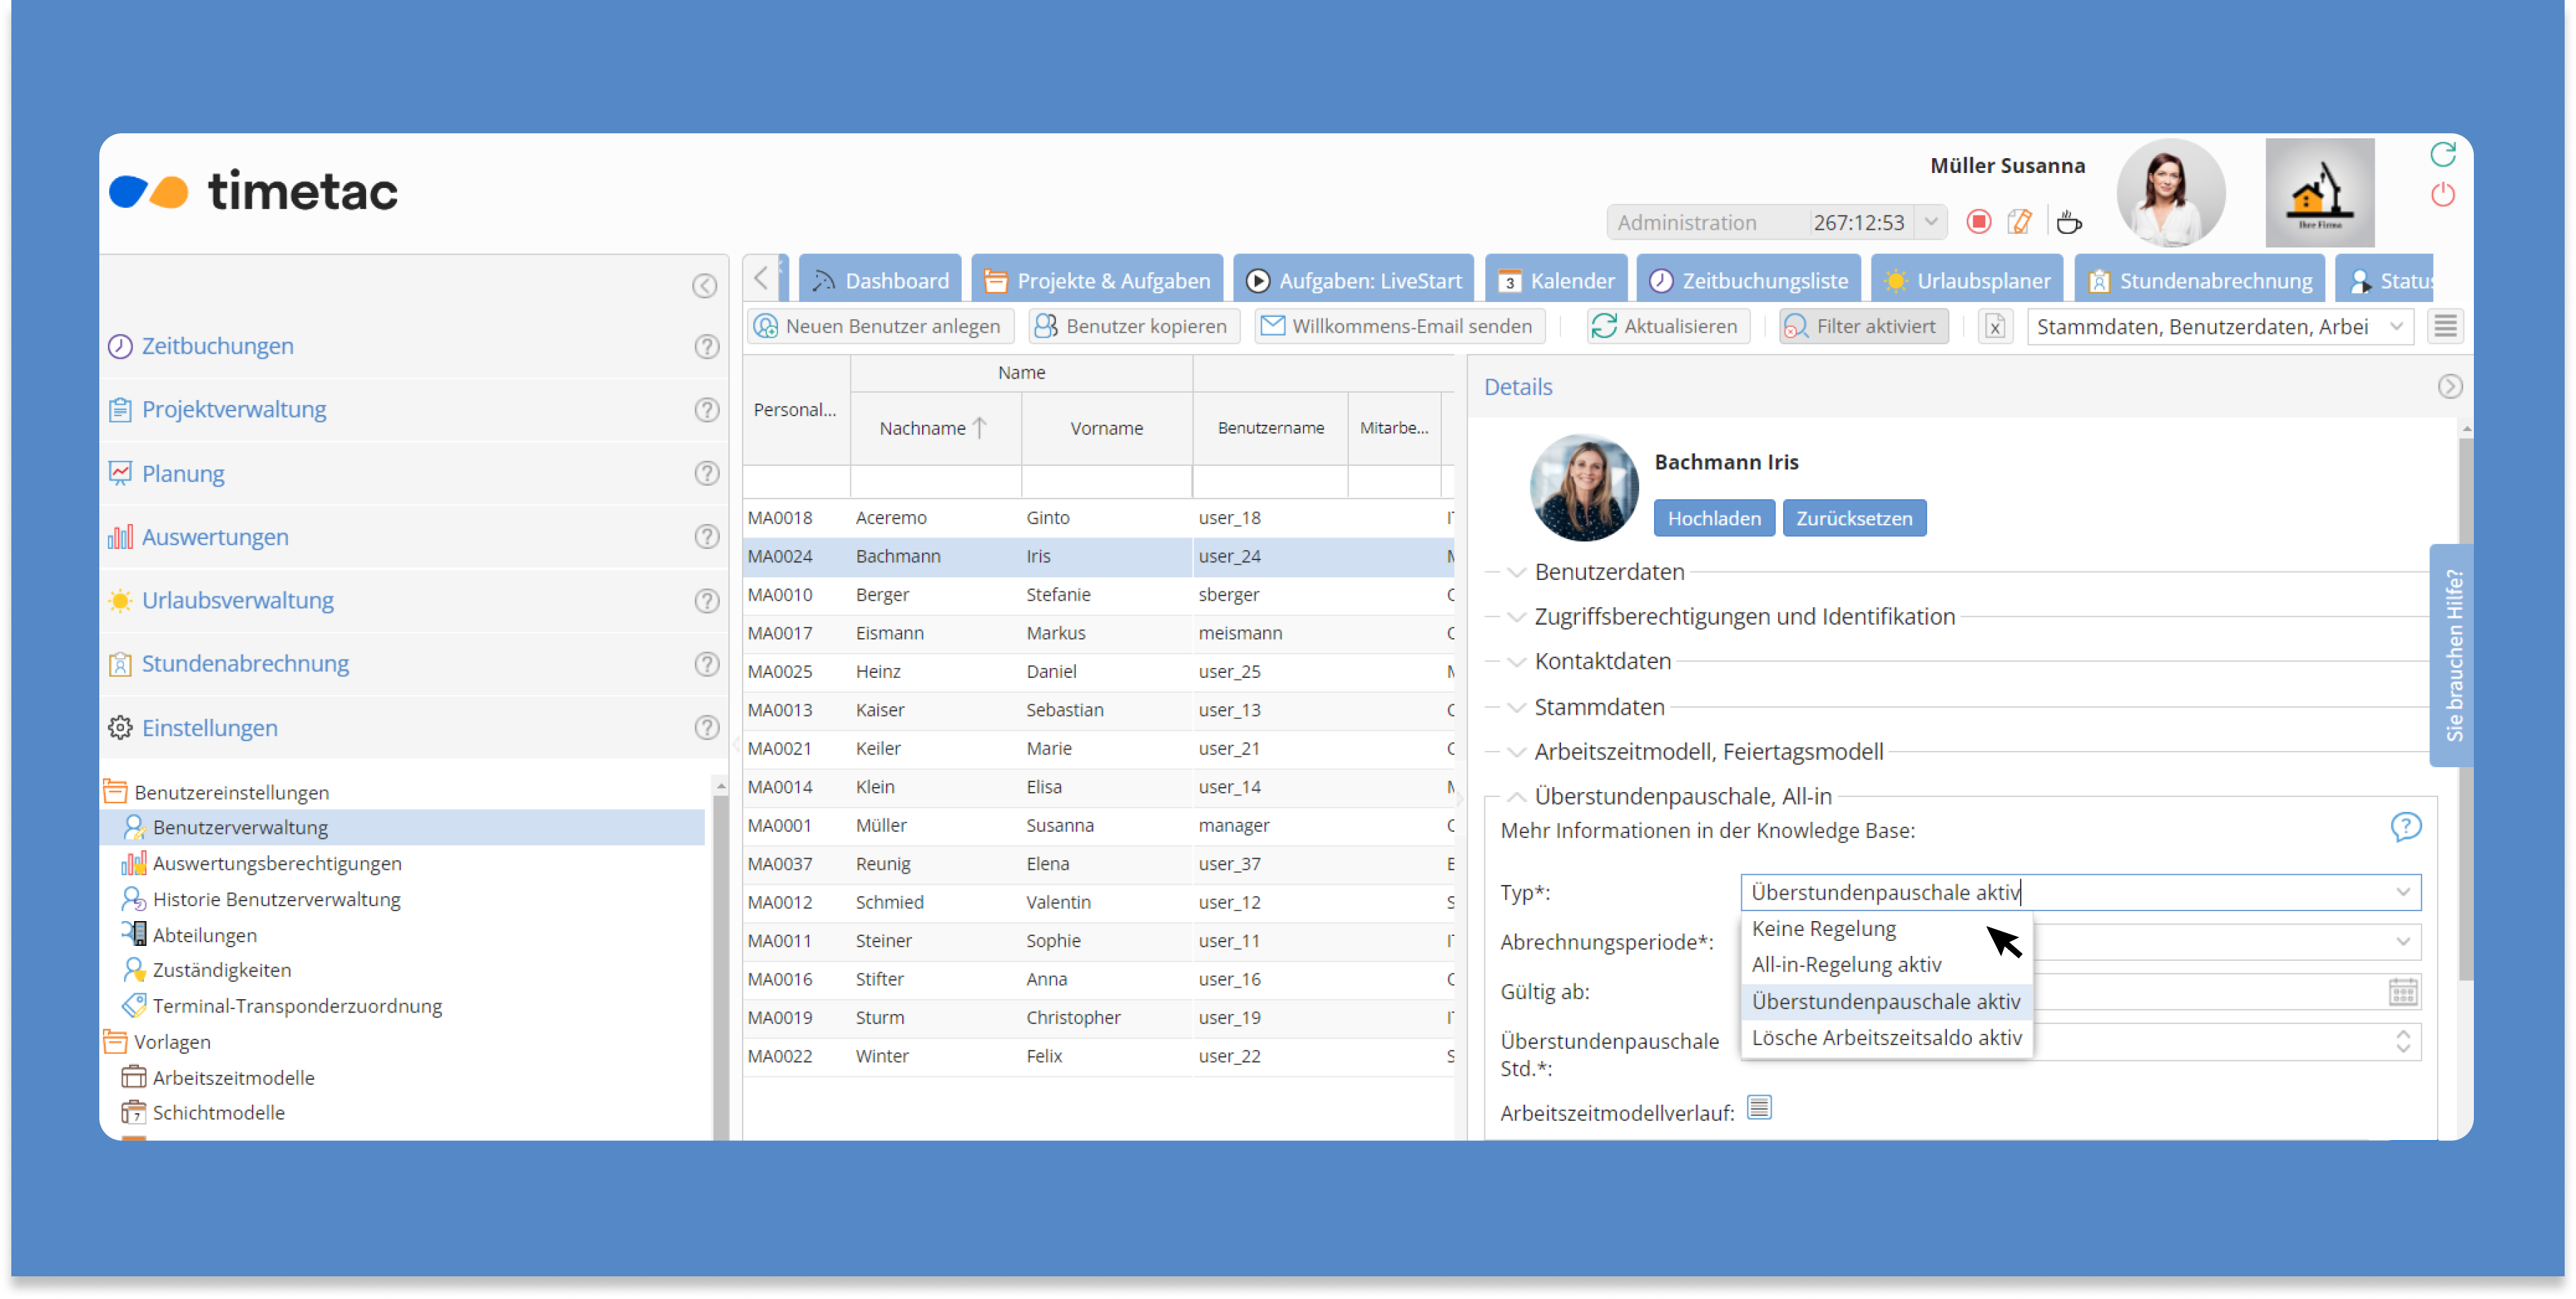Click the calendar icon in Gültig ab field
2576x1299 pixels.
click(2402, 992)
